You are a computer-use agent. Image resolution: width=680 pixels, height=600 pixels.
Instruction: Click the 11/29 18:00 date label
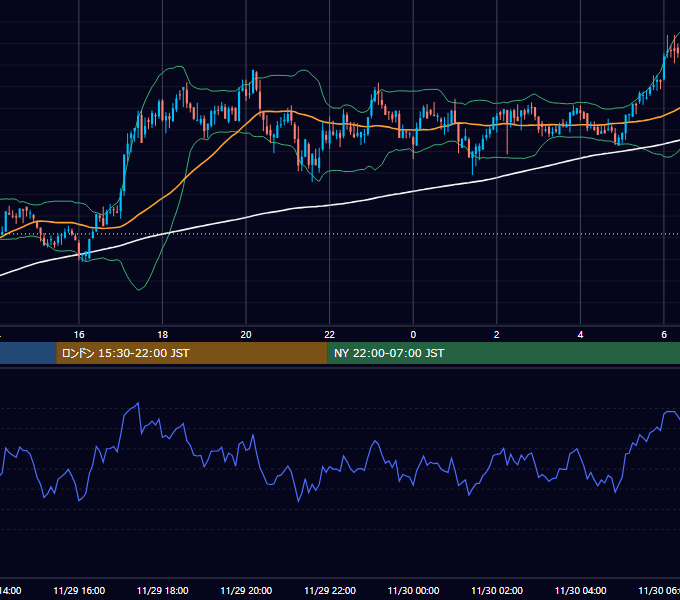coord(163,591)
